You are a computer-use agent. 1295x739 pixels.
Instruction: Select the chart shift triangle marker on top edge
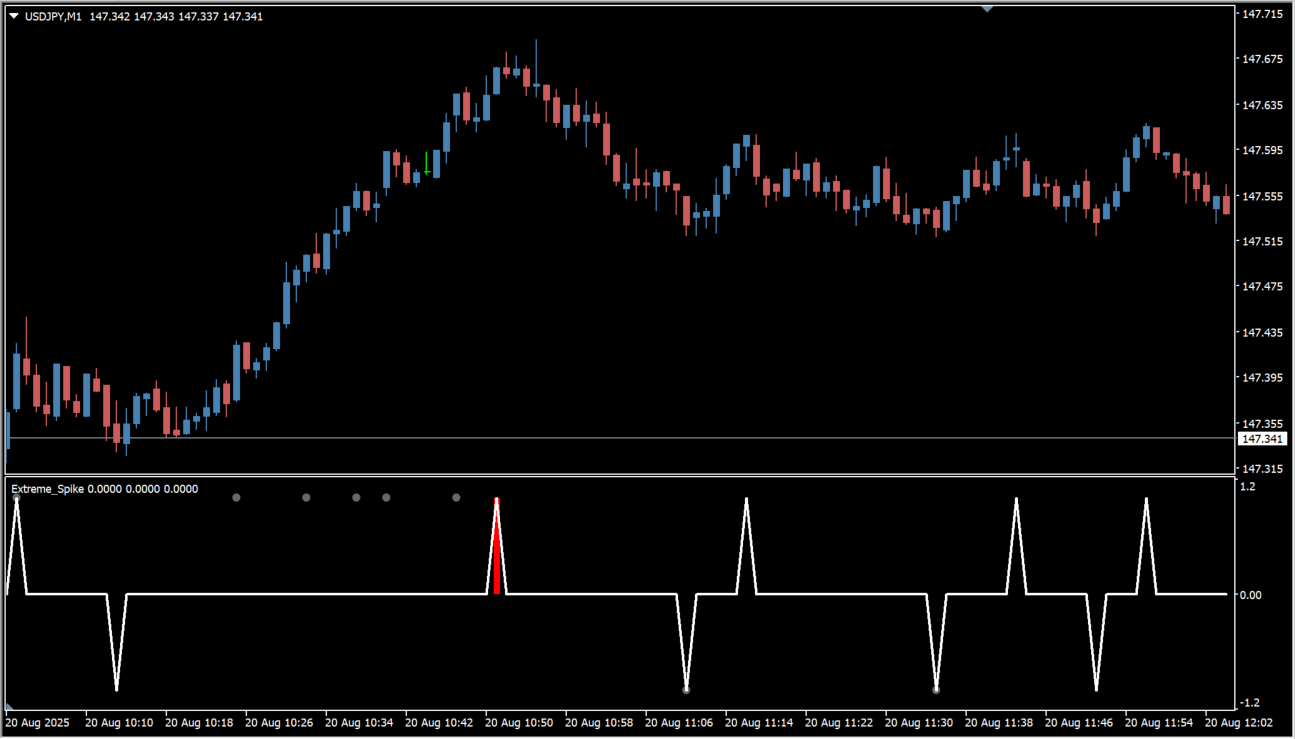(x=987, y=9)
